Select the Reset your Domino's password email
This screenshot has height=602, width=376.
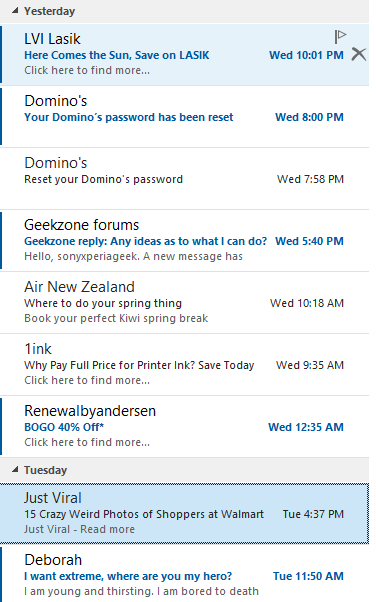184,179
